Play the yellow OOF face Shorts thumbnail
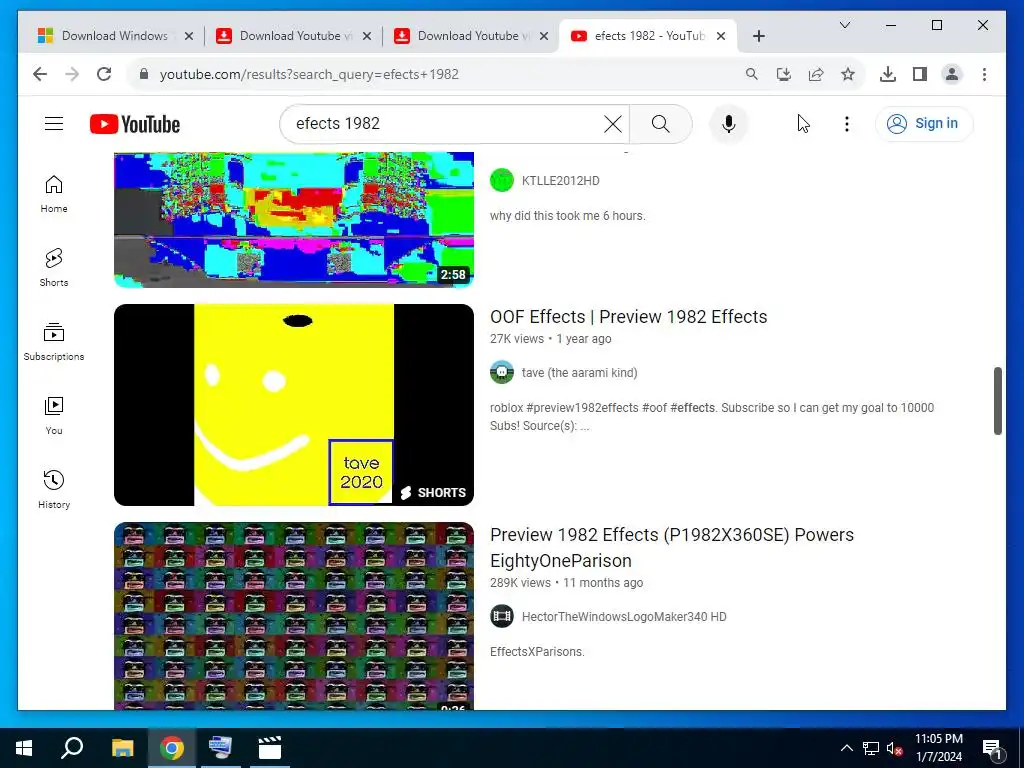This screenshot has height=768, width=1024. click(294, 405)
